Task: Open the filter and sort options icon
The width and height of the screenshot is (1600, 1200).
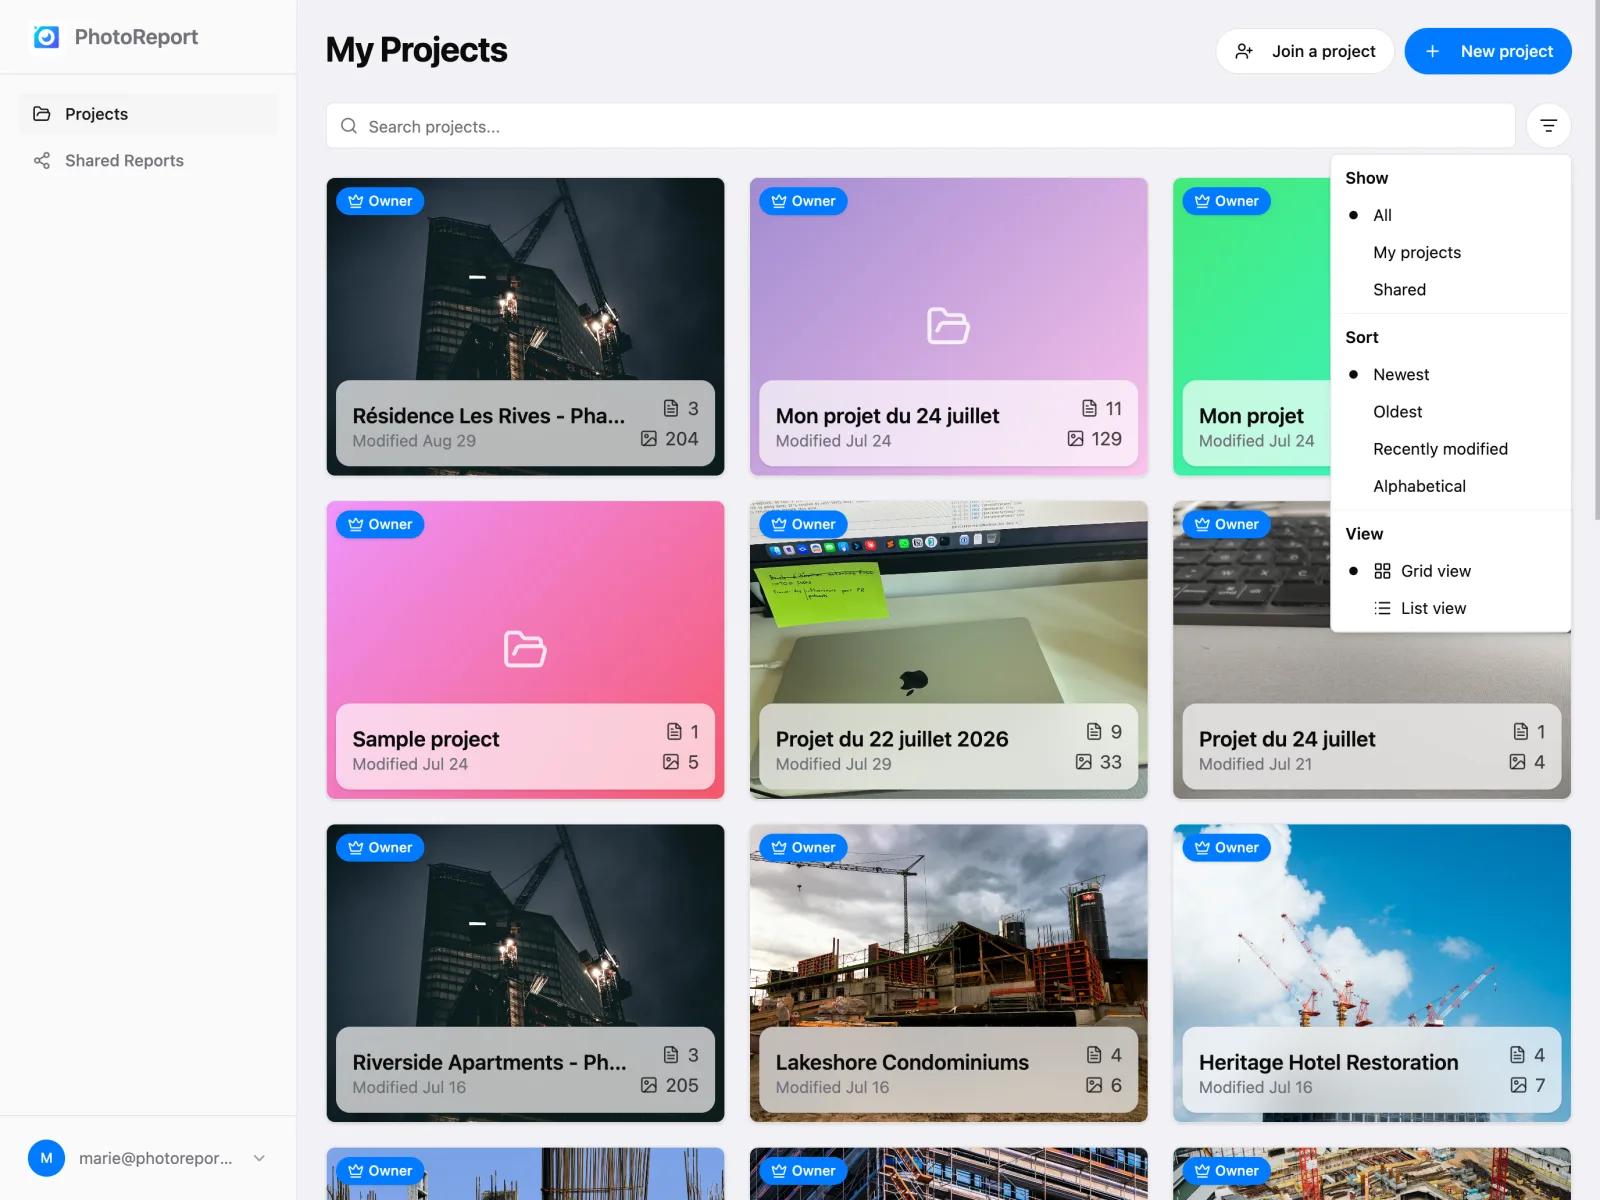Action: coord(1548,126)
